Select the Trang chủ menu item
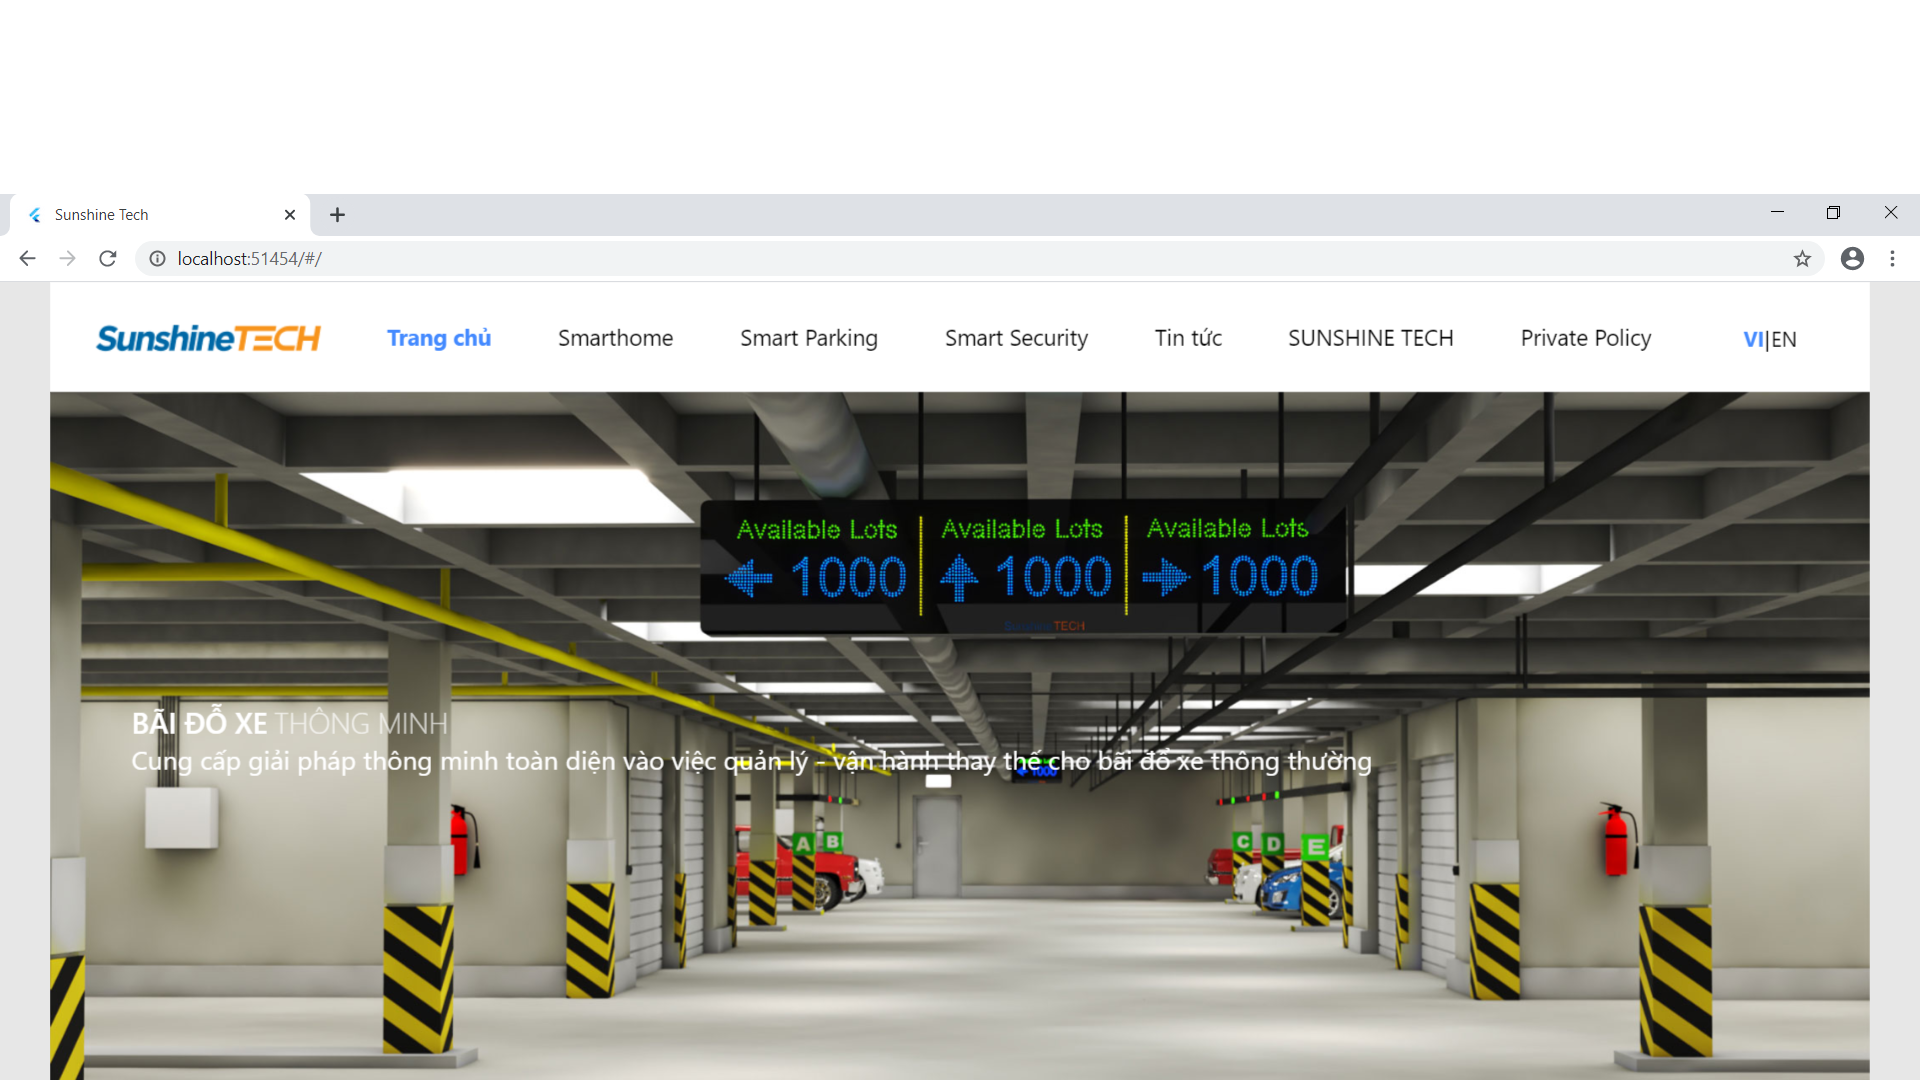This screenshot has height=1080, width=1920. pyautogui.click(x=439, y=338)
